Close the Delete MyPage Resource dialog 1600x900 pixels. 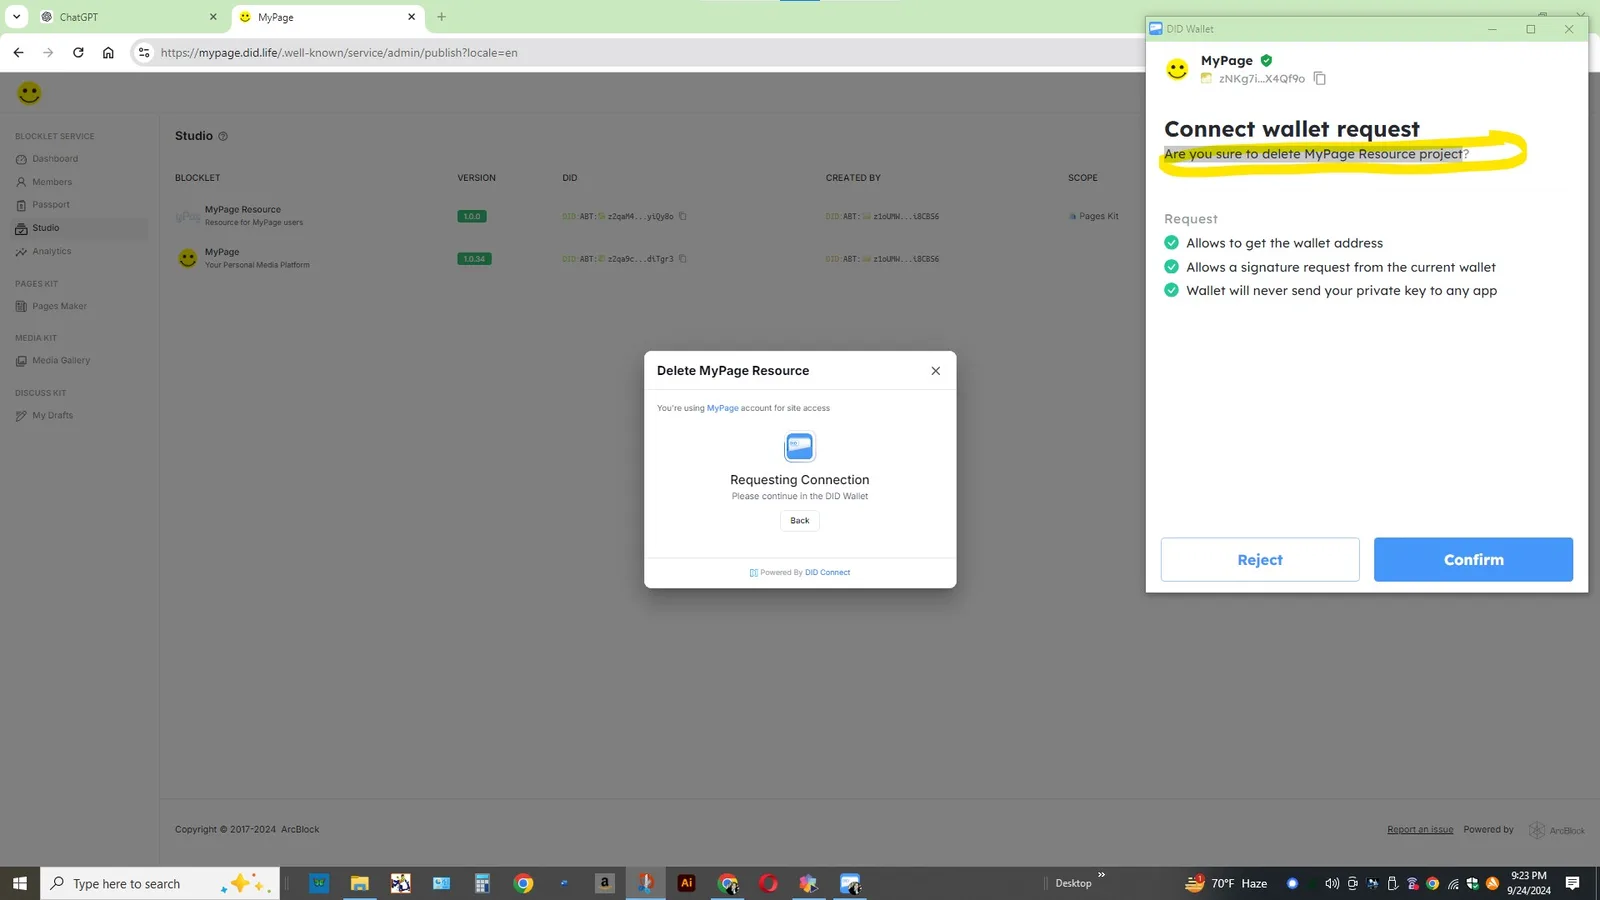pos(936,371)
